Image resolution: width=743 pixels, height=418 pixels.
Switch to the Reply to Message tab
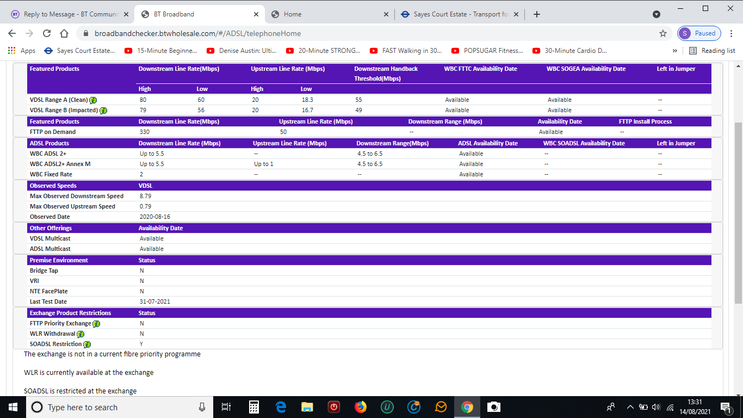click(70, 14)
